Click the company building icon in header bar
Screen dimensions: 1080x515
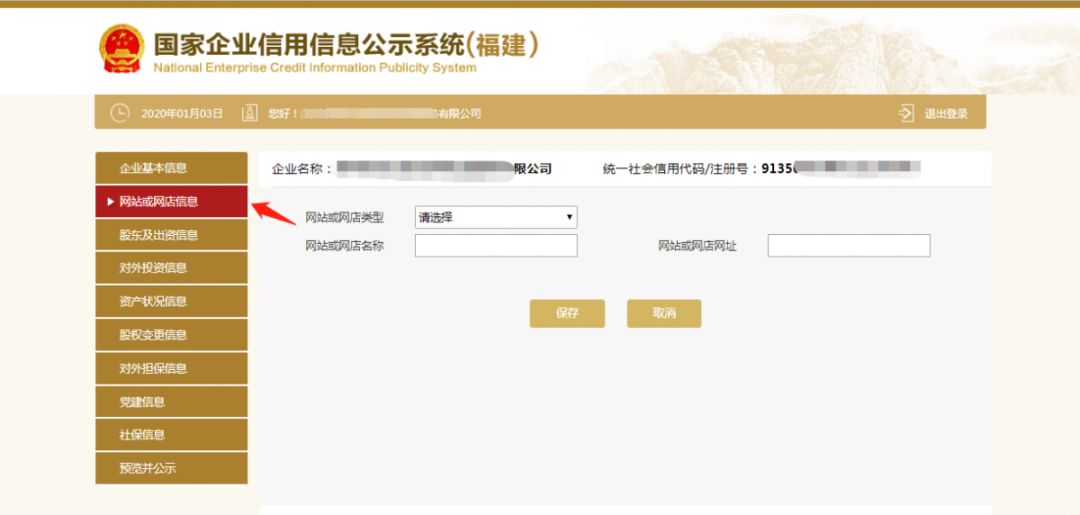(x=250, y=113)
